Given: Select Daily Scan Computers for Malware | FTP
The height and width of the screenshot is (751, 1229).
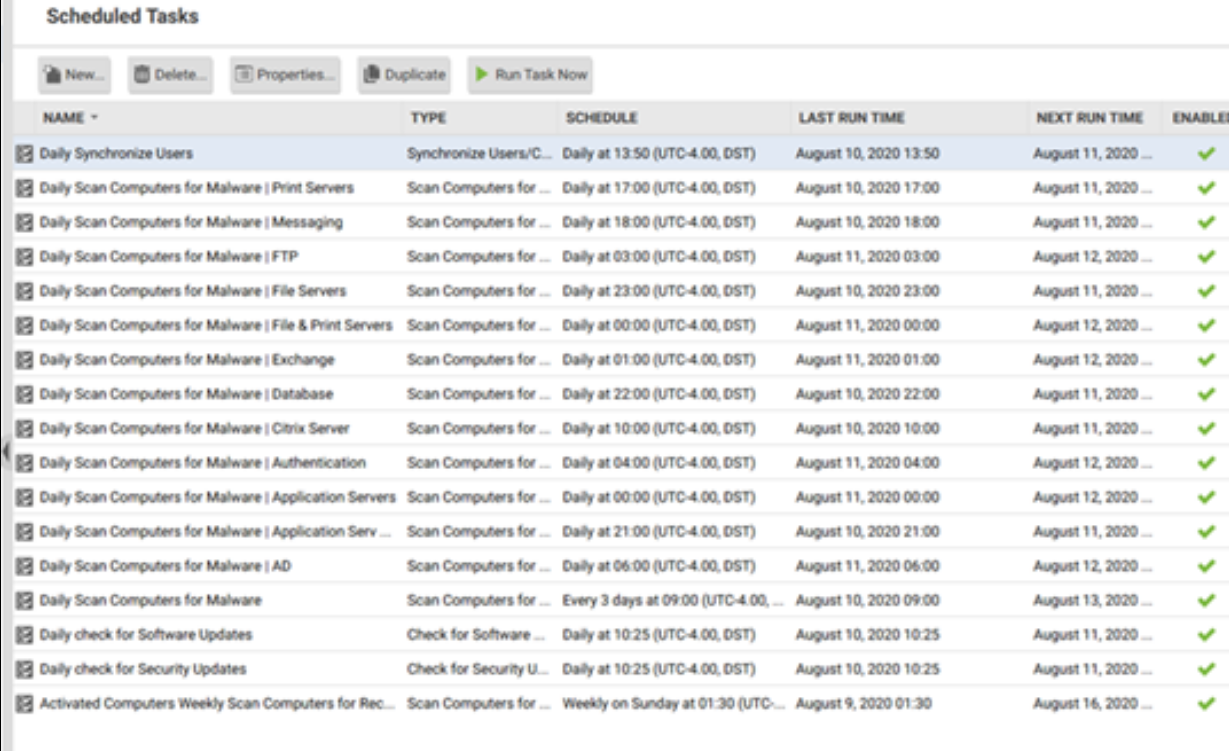Looking at the screenshot, I should (x=169, y=257).
